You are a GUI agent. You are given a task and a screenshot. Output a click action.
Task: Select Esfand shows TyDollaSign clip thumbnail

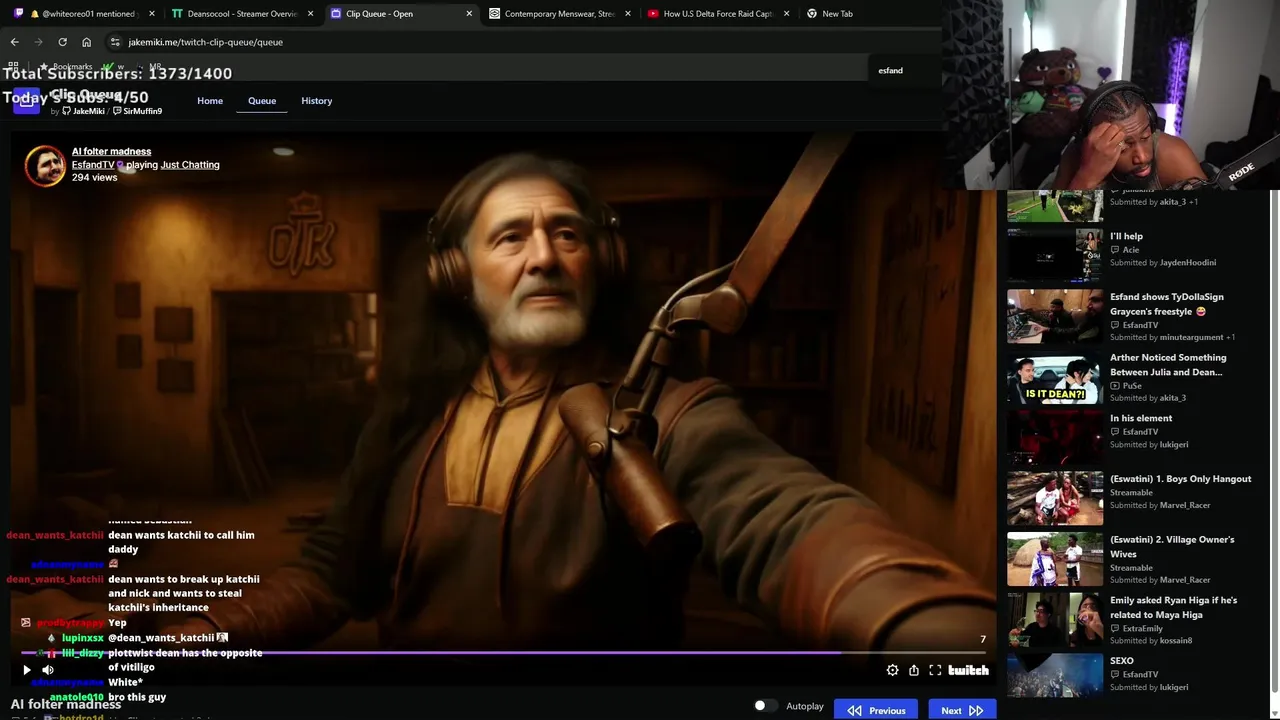[x=1055, y=316]
